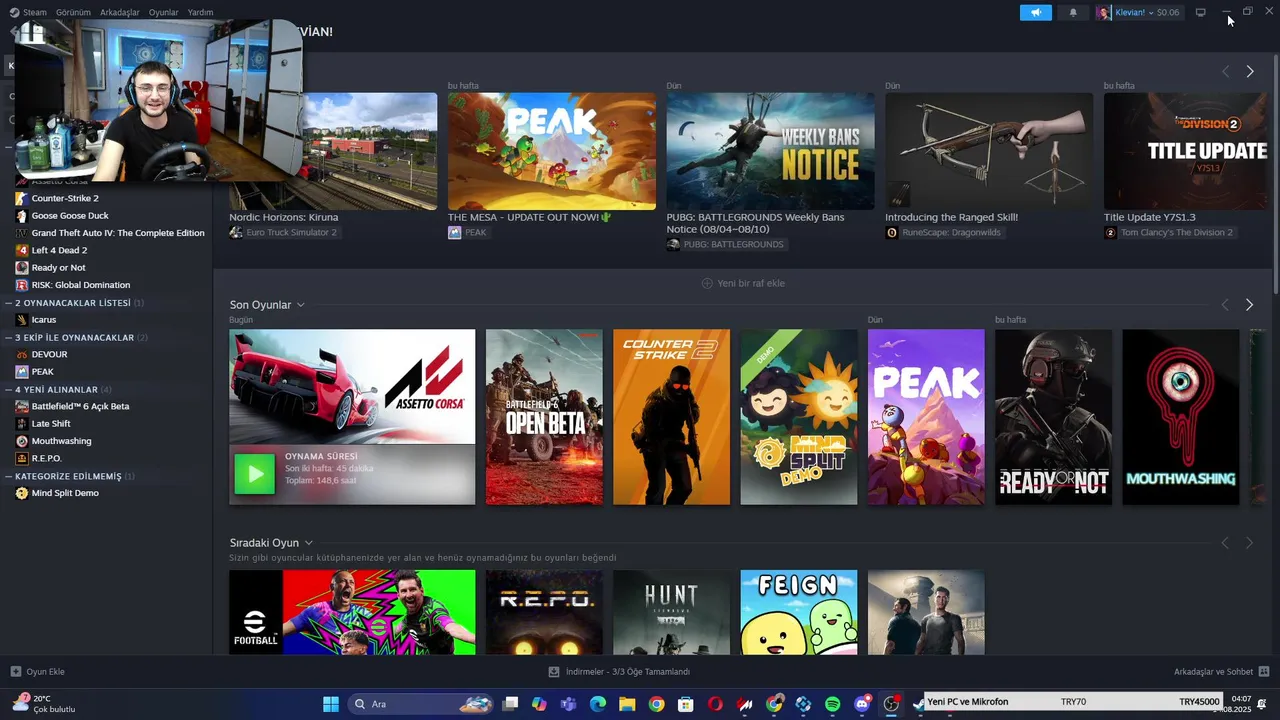Open PEAK cover in recent games
1280x720 pixels.
(x=926, y=417)
